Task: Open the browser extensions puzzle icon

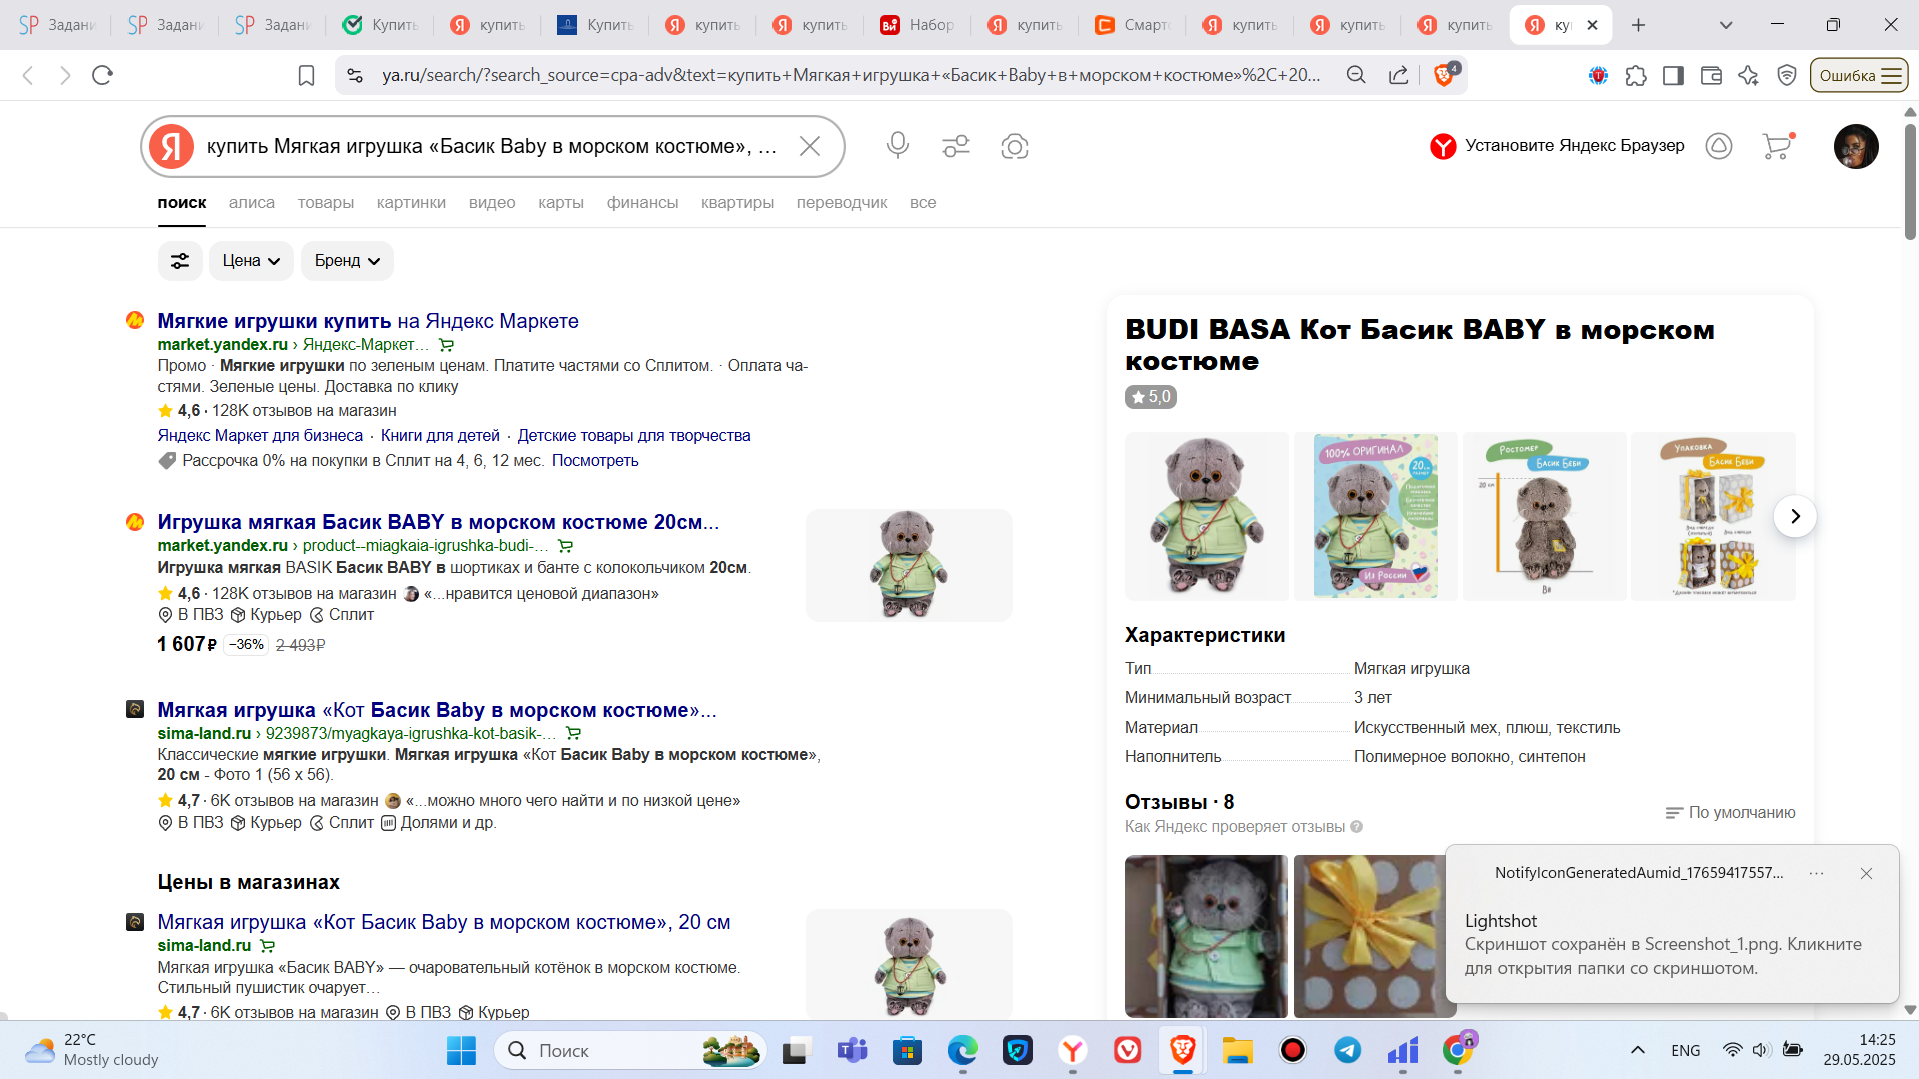Action: (x=1636, y=75)
